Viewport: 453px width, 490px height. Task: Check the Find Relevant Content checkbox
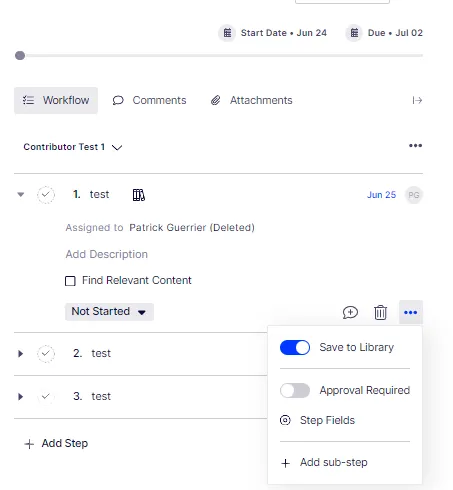pyautogui.click(x=70, y=281)
